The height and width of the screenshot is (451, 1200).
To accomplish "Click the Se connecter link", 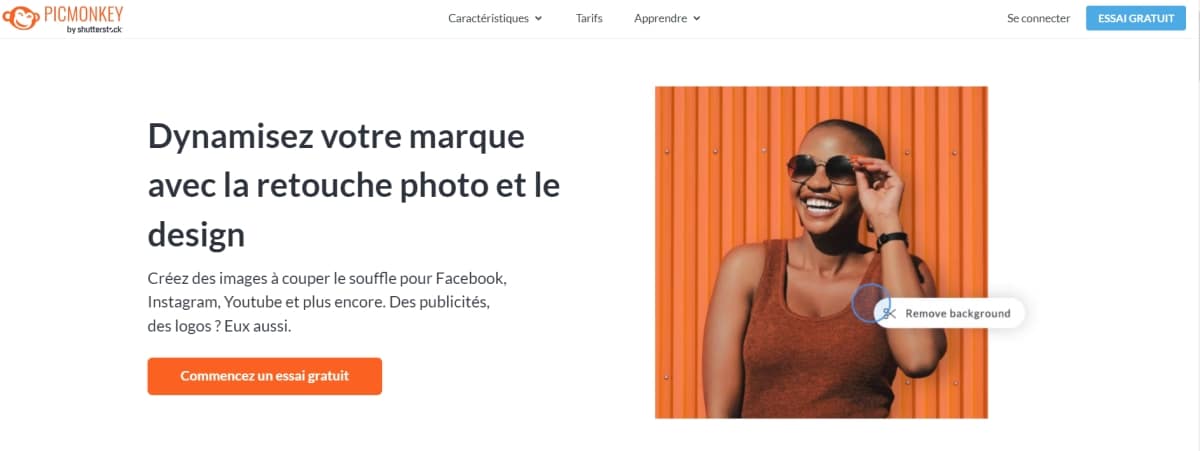I will [1038, 18].
